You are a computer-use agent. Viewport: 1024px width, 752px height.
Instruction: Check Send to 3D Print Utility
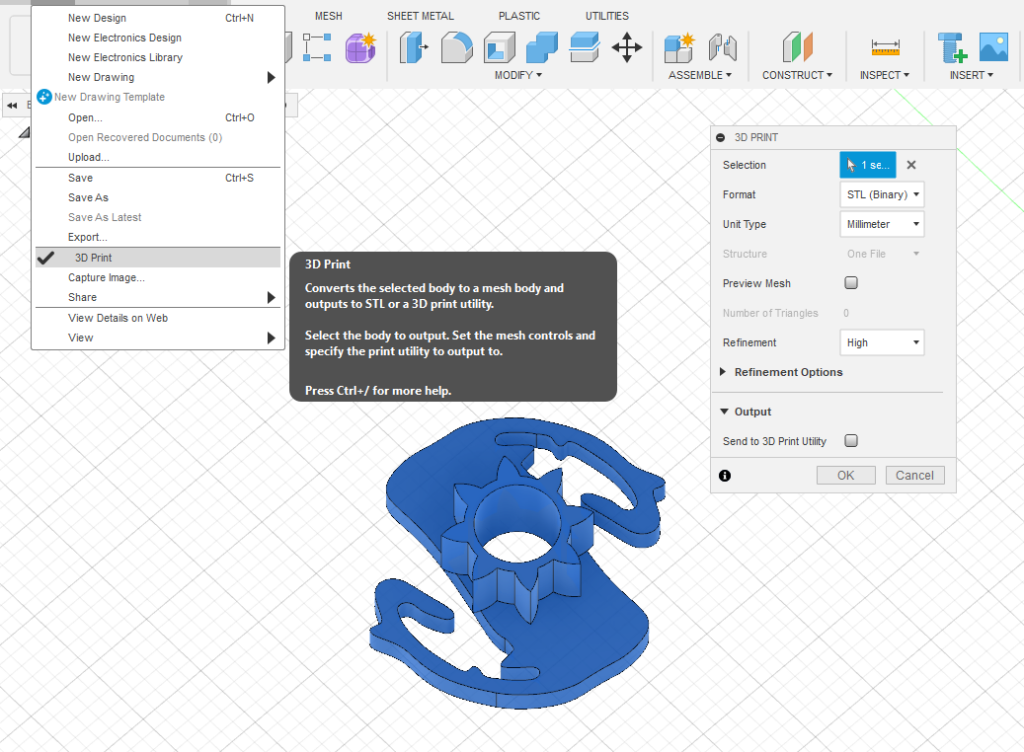coord(851,441)
